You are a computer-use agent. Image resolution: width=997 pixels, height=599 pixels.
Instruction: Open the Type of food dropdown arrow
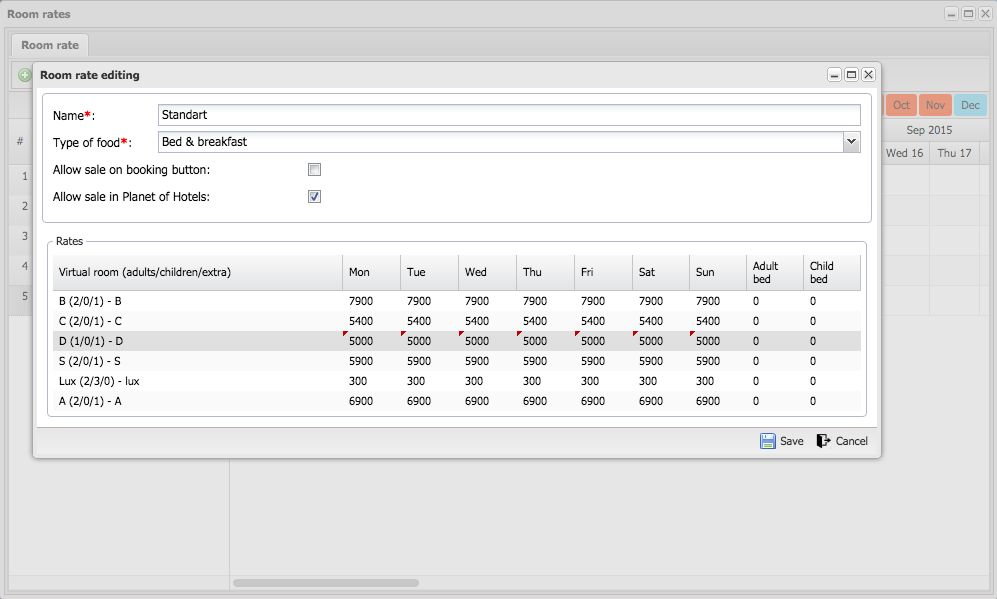point(851,142)
